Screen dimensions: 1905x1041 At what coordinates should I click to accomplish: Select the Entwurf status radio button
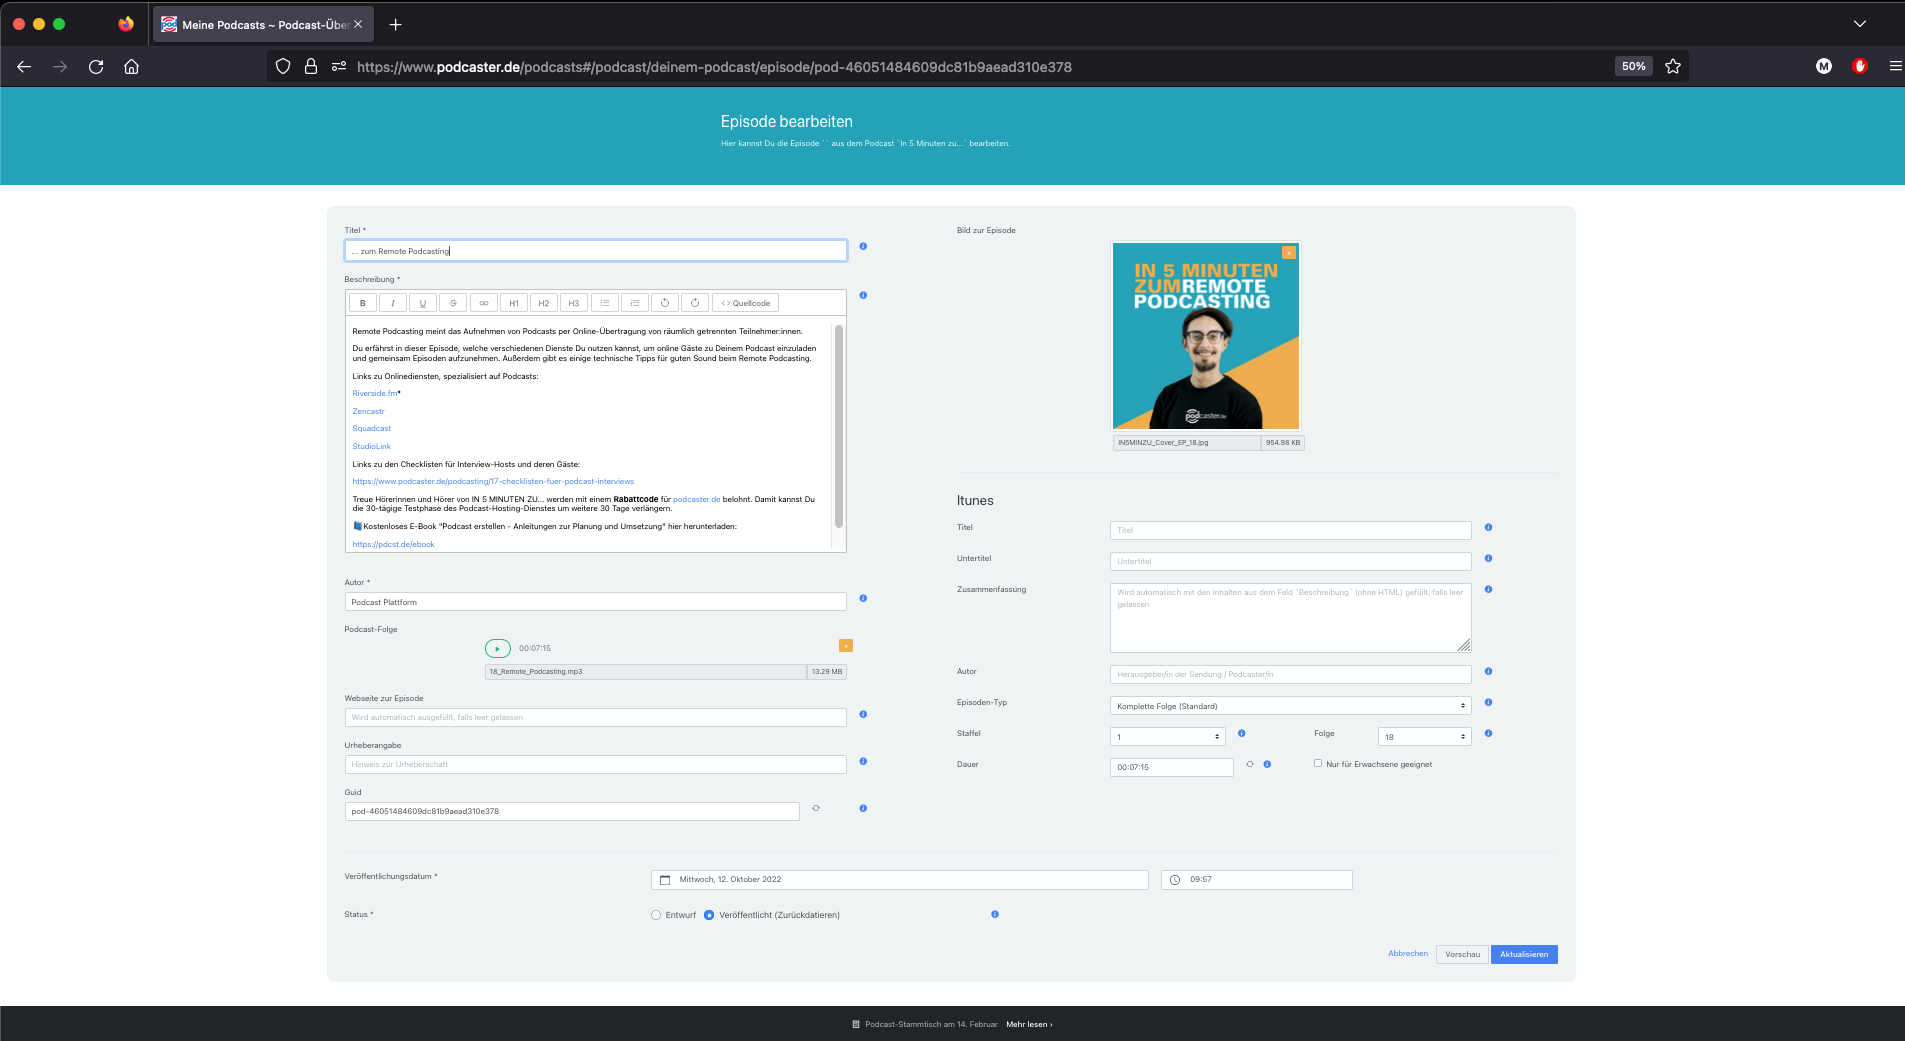[x=655, y=914]
